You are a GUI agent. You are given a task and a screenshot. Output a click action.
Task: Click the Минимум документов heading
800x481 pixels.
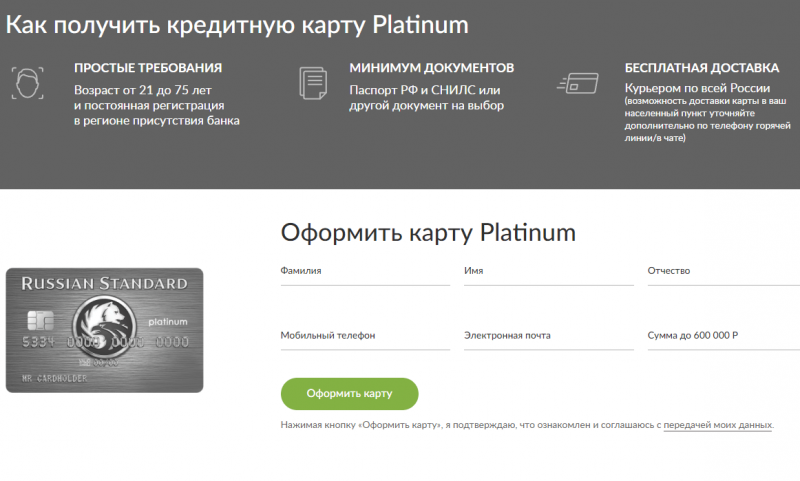(x=432, y=68)
